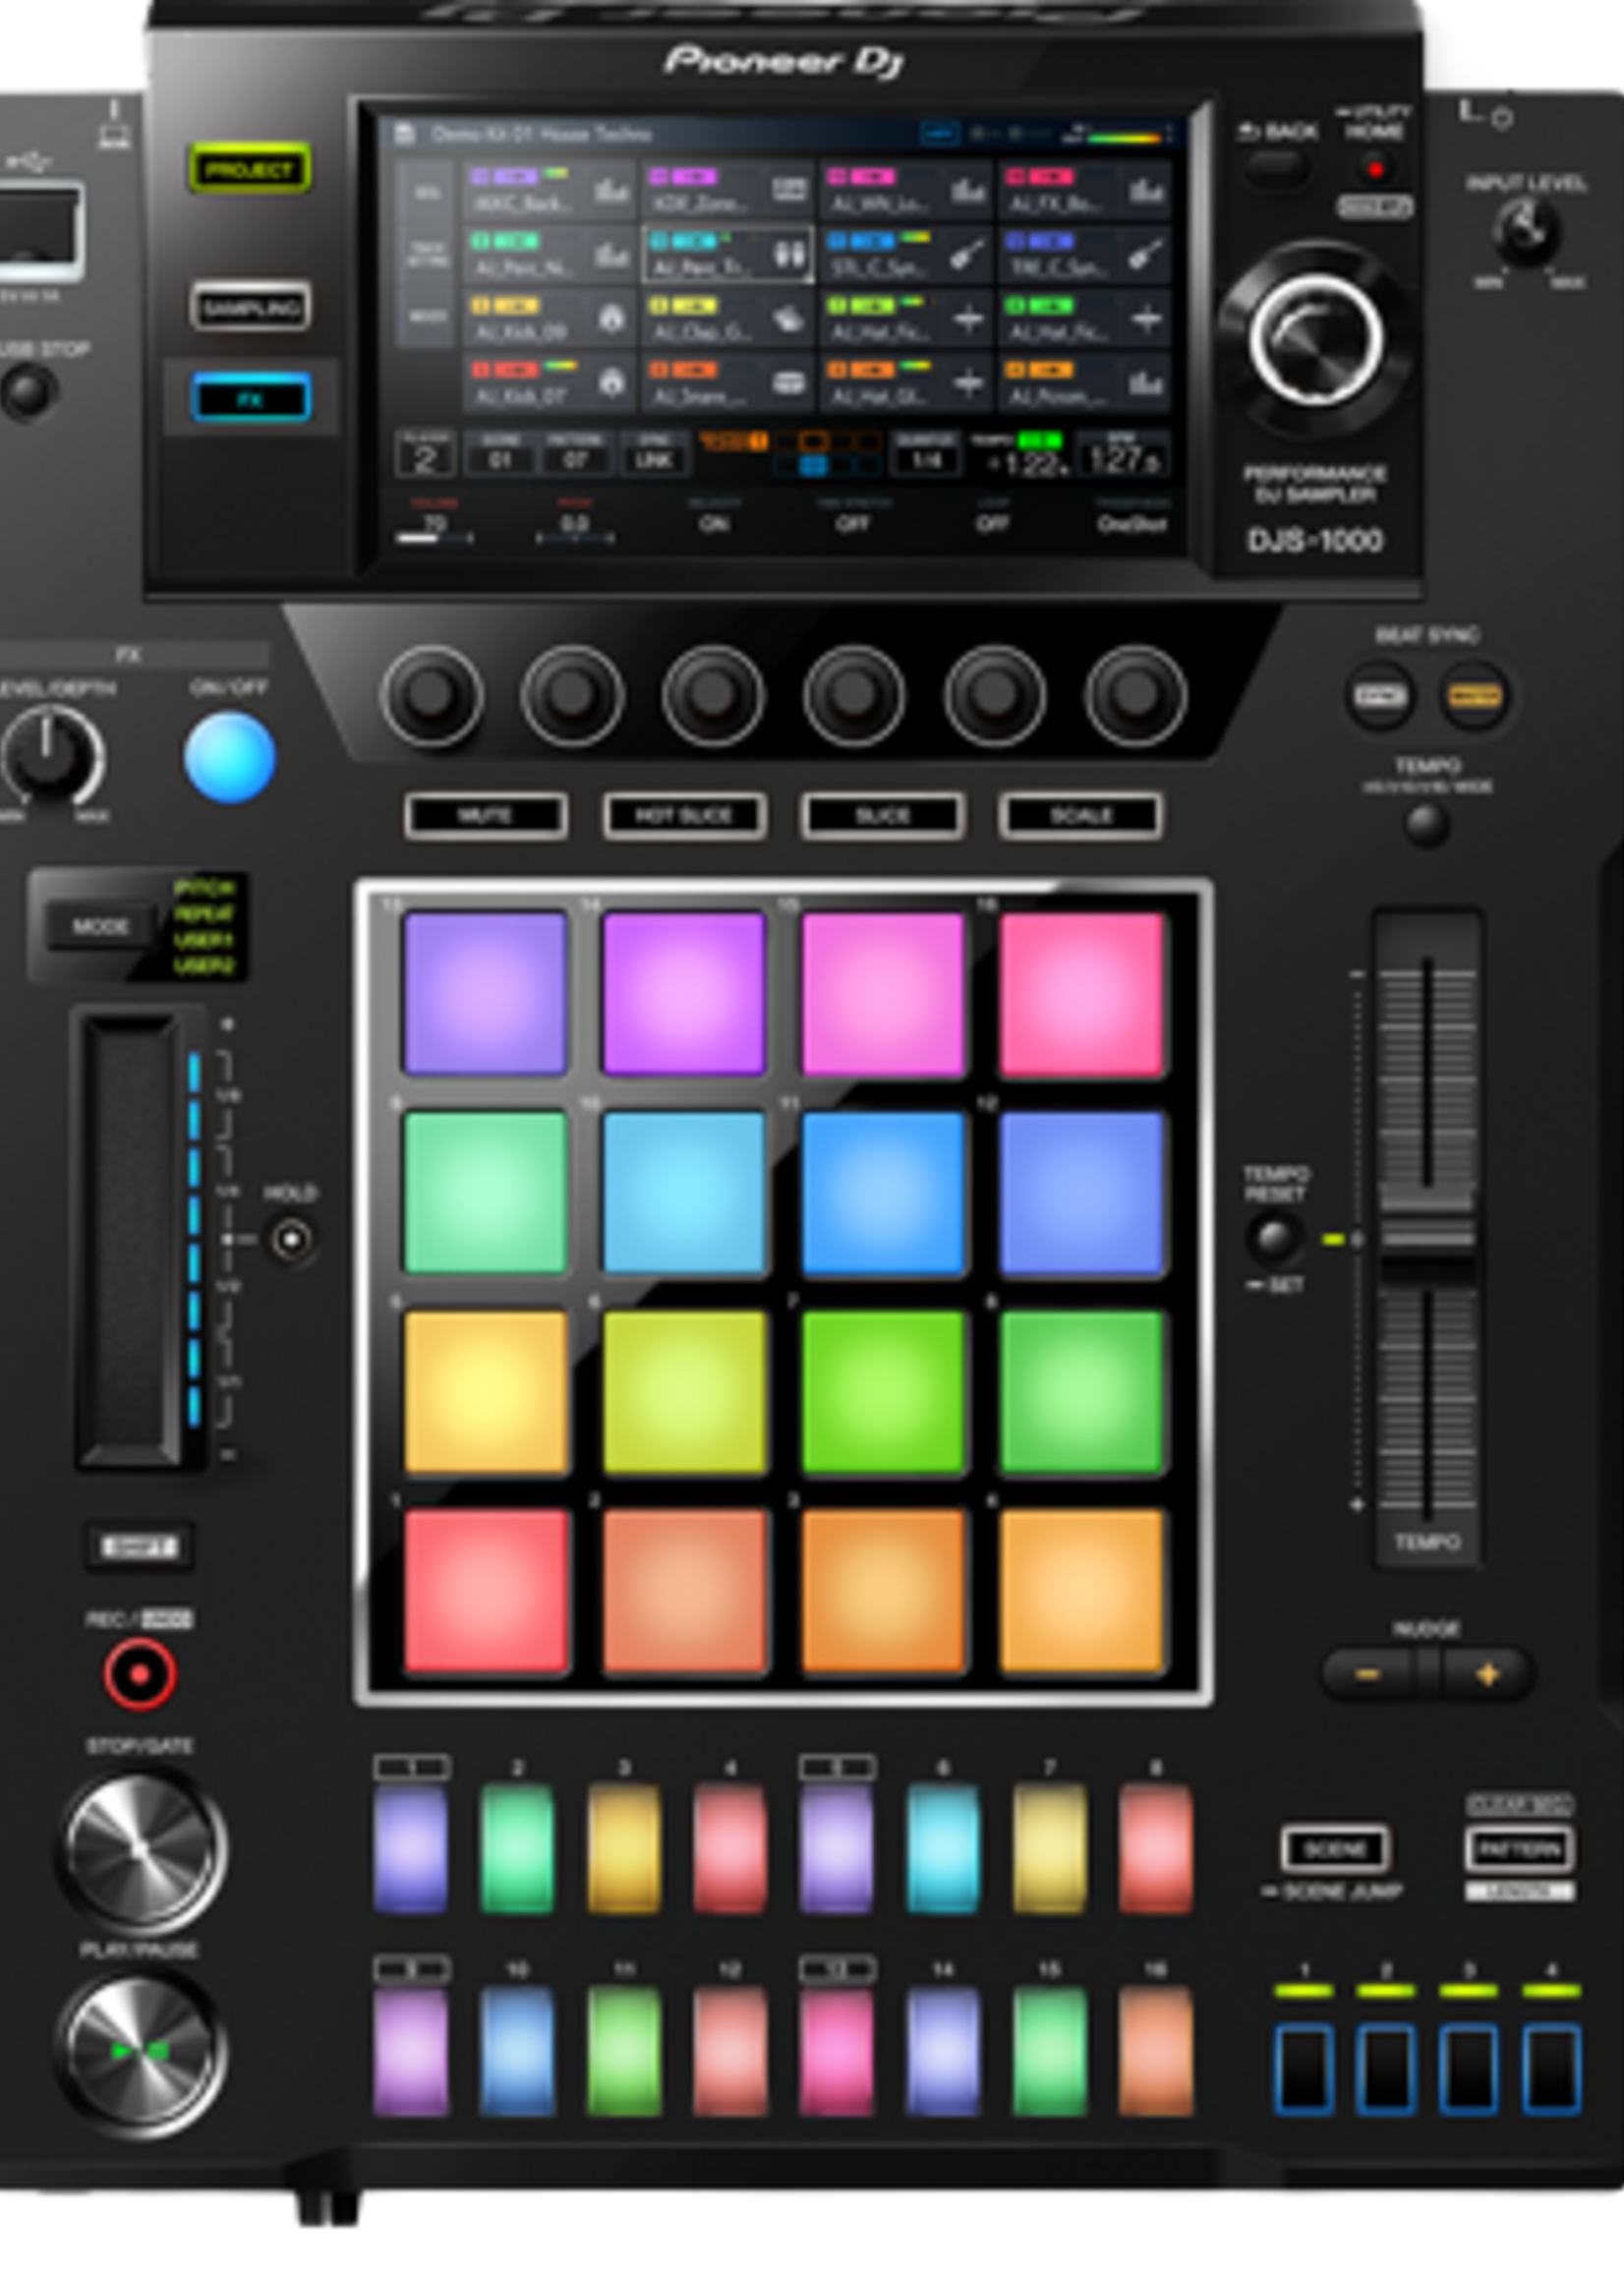This screenshot has height=2274, width=1624.
Task: Hit the blue performance pad 11
Action: pos(883,1193)
